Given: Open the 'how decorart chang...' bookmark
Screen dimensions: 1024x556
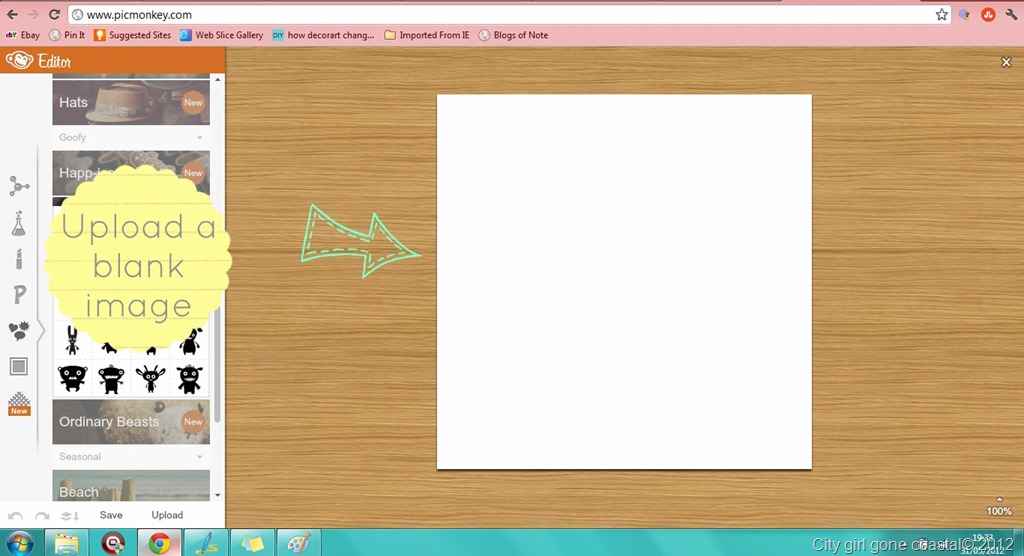Looking at the screenshot, I should [x=323, y=35].
